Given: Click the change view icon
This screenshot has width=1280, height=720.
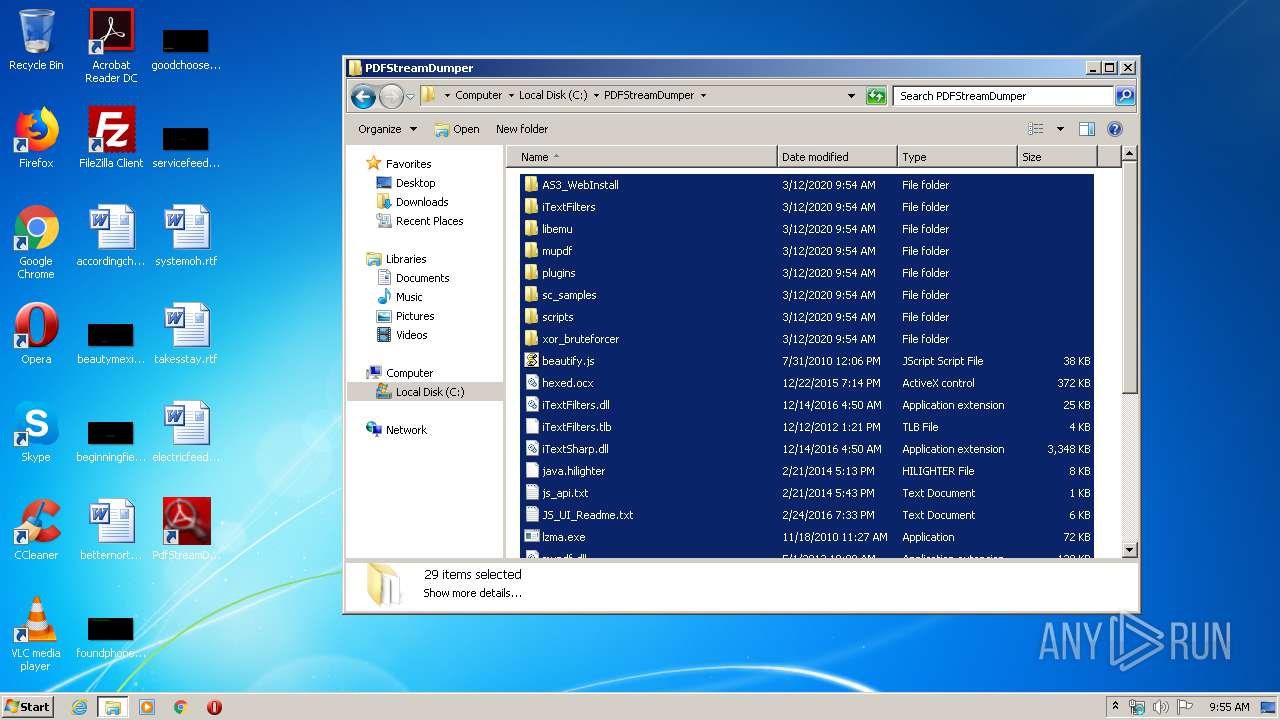Looking at the screenshot, I should point(1036,129).
